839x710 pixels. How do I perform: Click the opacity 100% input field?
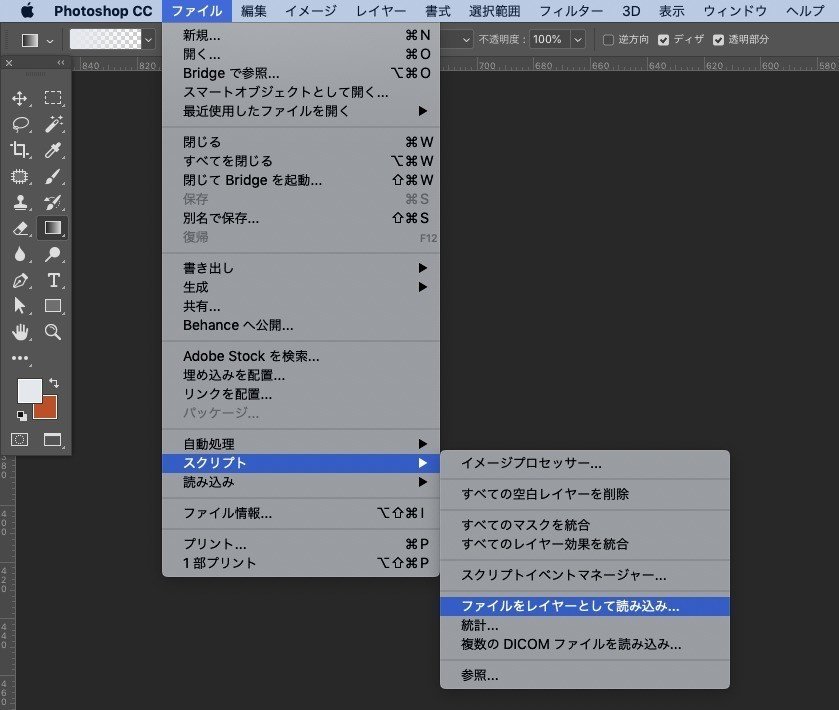(550, 40)
